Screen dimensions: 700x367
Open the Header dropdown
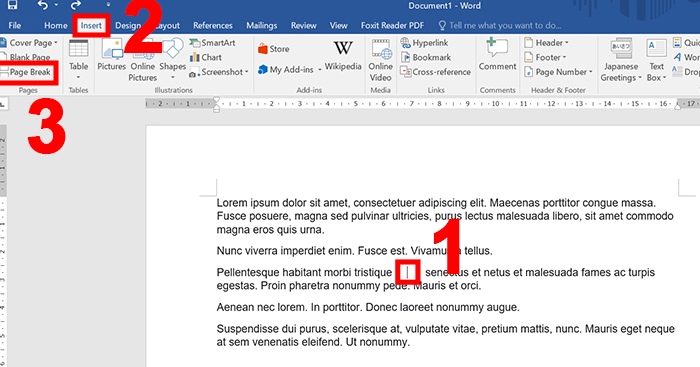pos(546,43)
